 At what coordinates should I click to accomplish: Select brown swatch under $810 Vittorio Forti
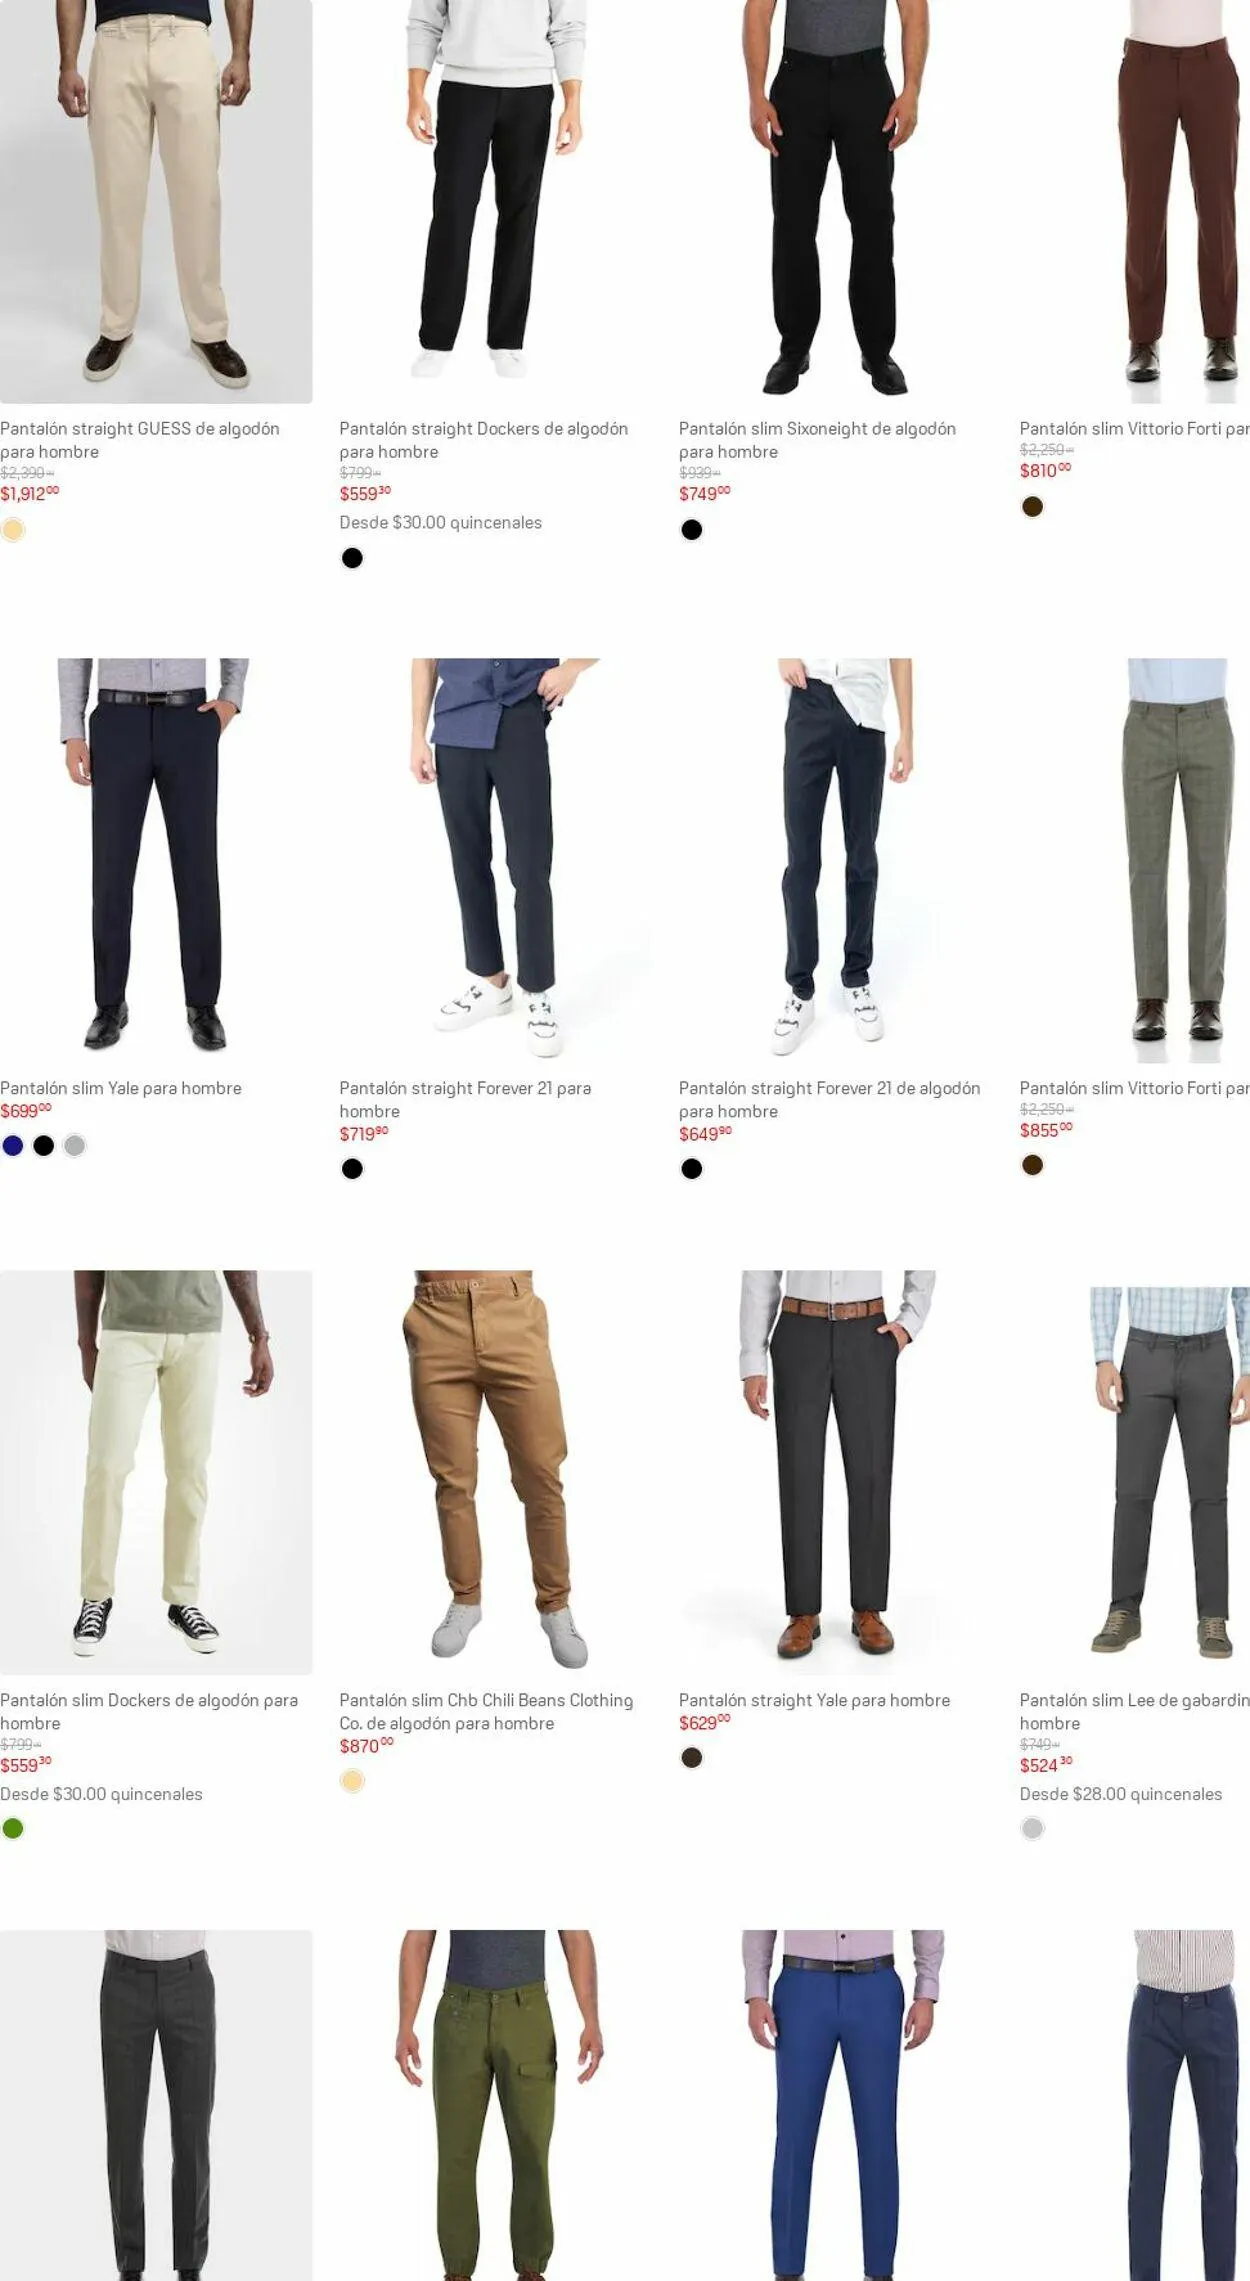click(x=1032, y=506)
